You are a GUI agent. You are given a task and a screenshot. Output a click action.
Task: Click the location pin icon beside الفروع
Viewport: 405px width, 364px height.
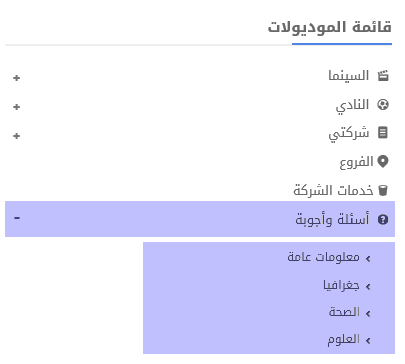pyautogui.click(x=383, y=162)
